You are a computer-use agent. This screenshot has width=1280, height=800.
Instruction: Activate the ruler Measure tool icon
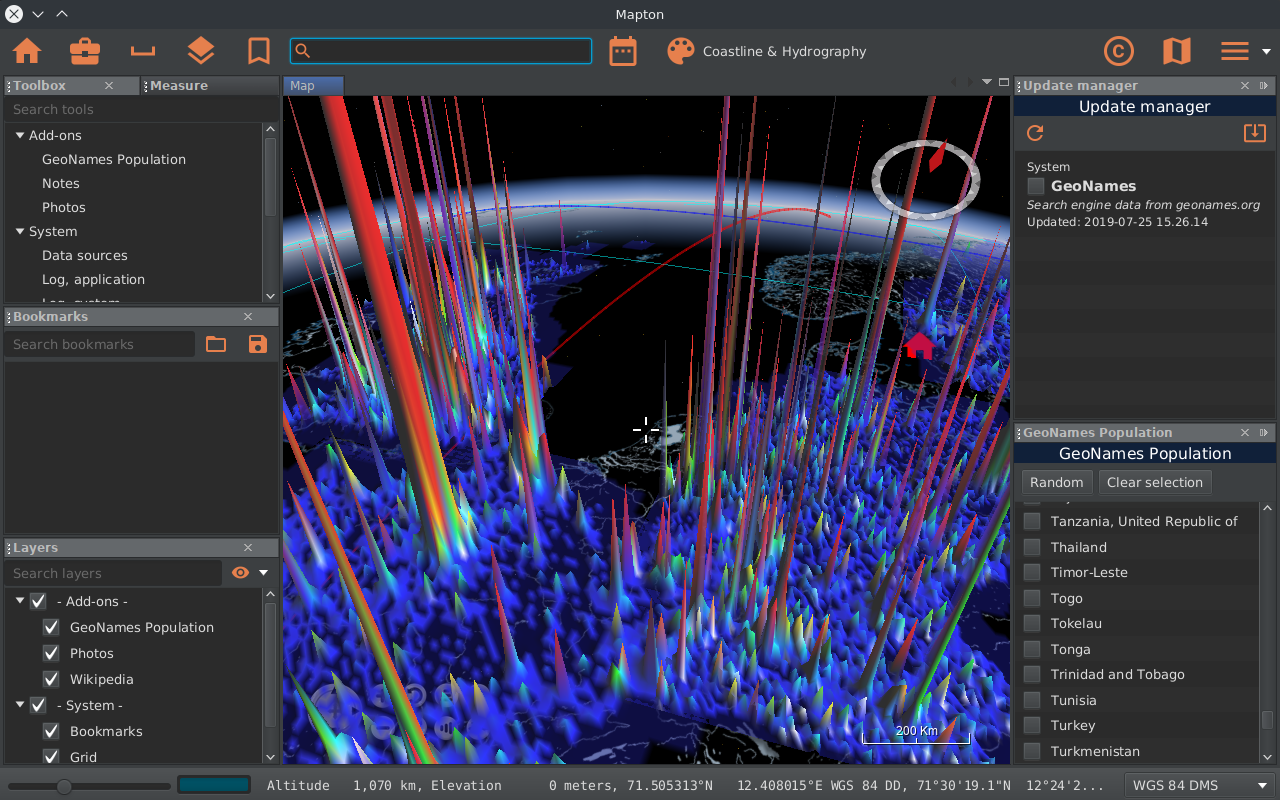143,51
